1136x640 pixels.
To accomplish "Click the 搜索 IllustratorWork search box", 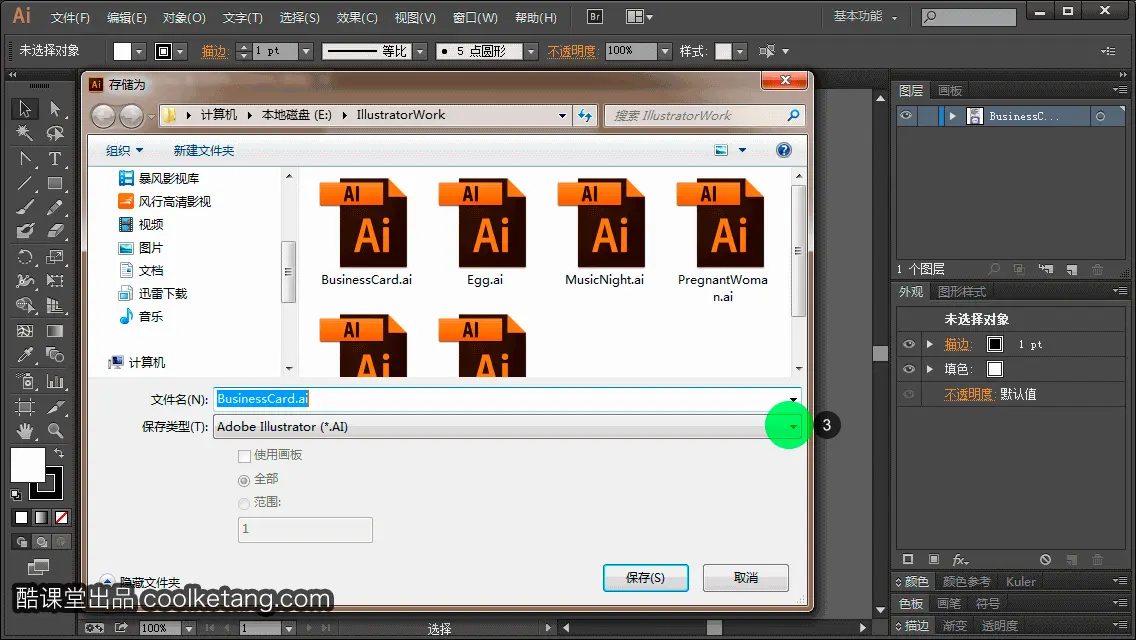I will (704, 115).
